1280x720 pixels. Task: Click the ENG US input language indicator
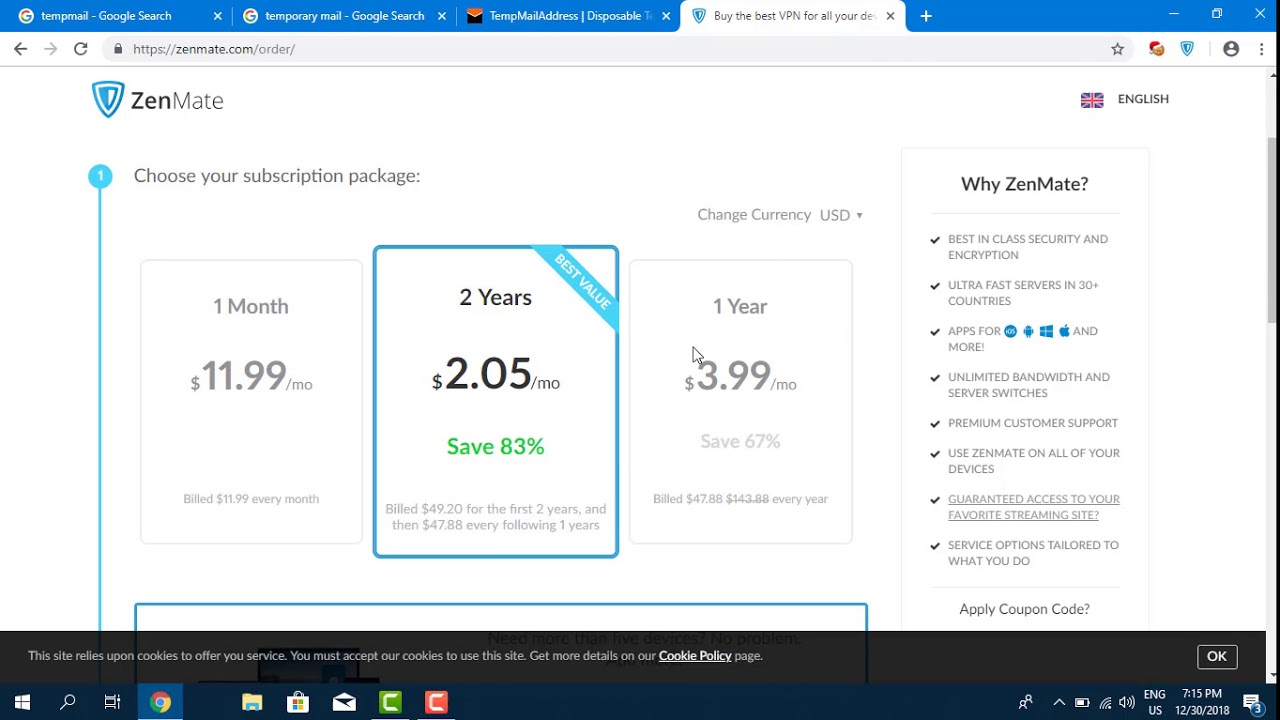click(x=1154, y=702)
